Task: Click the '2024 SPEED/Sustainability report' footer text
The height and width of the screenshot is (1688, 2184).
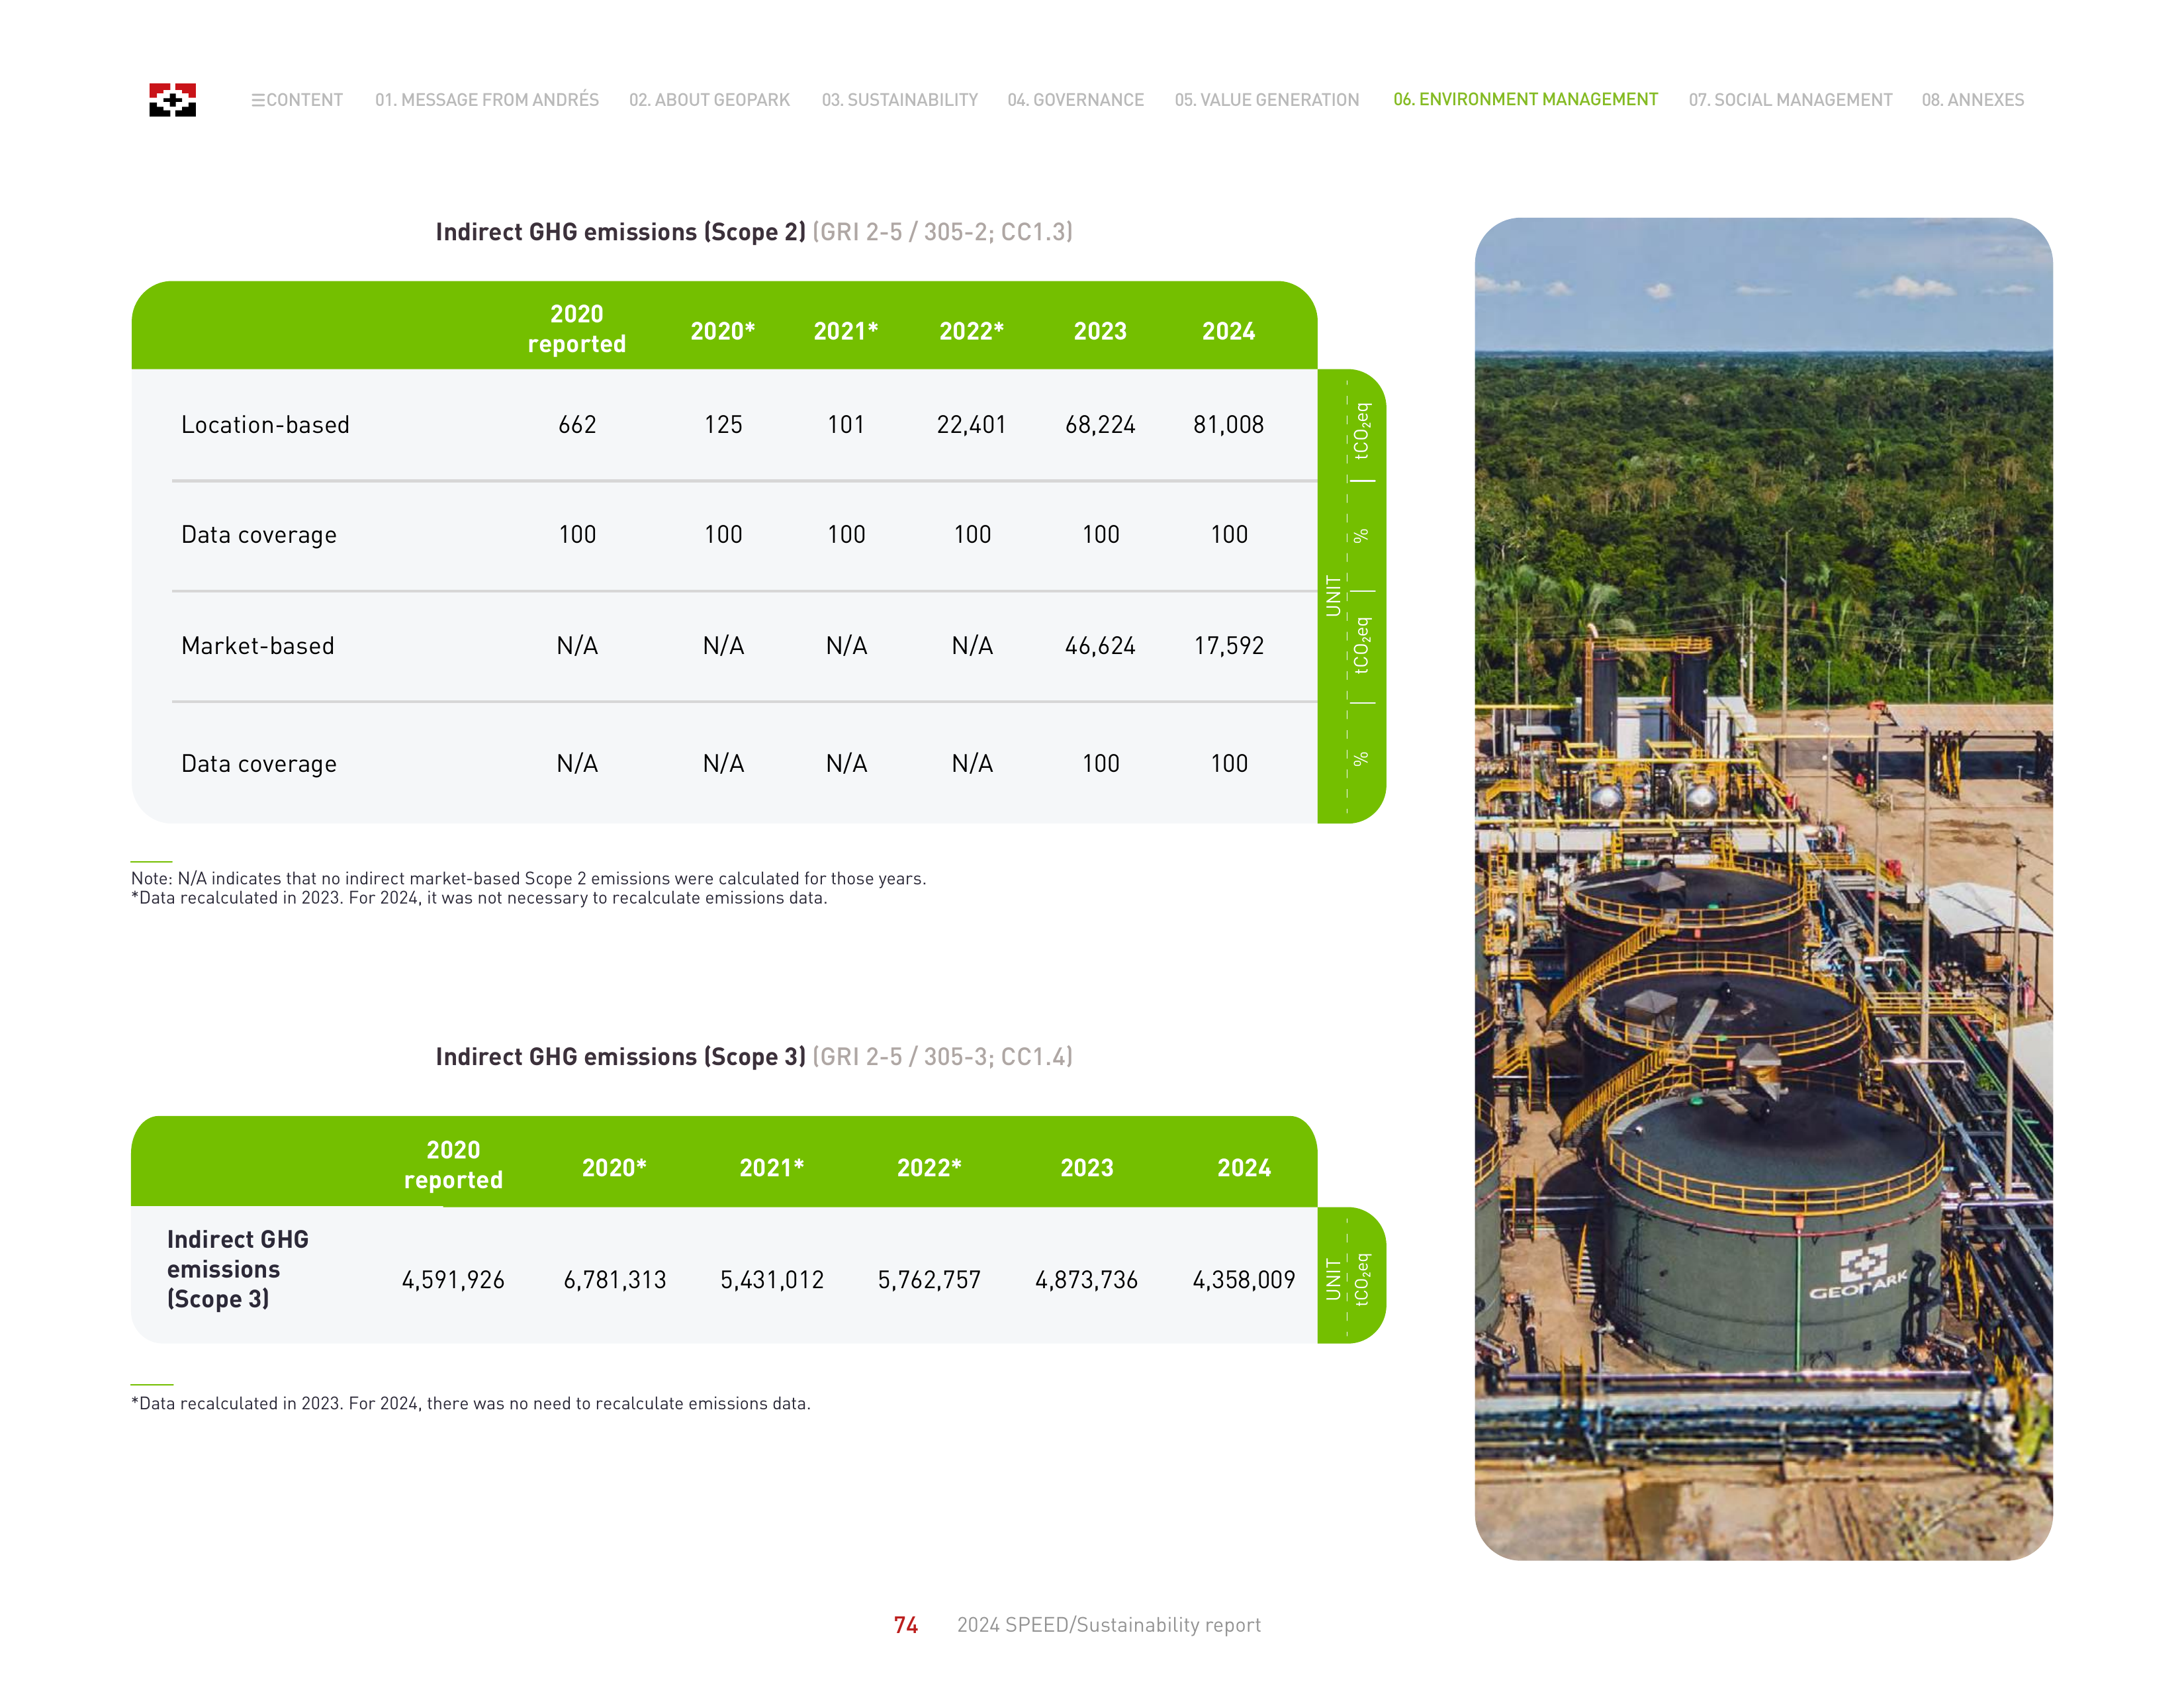Action: 1109,1626
